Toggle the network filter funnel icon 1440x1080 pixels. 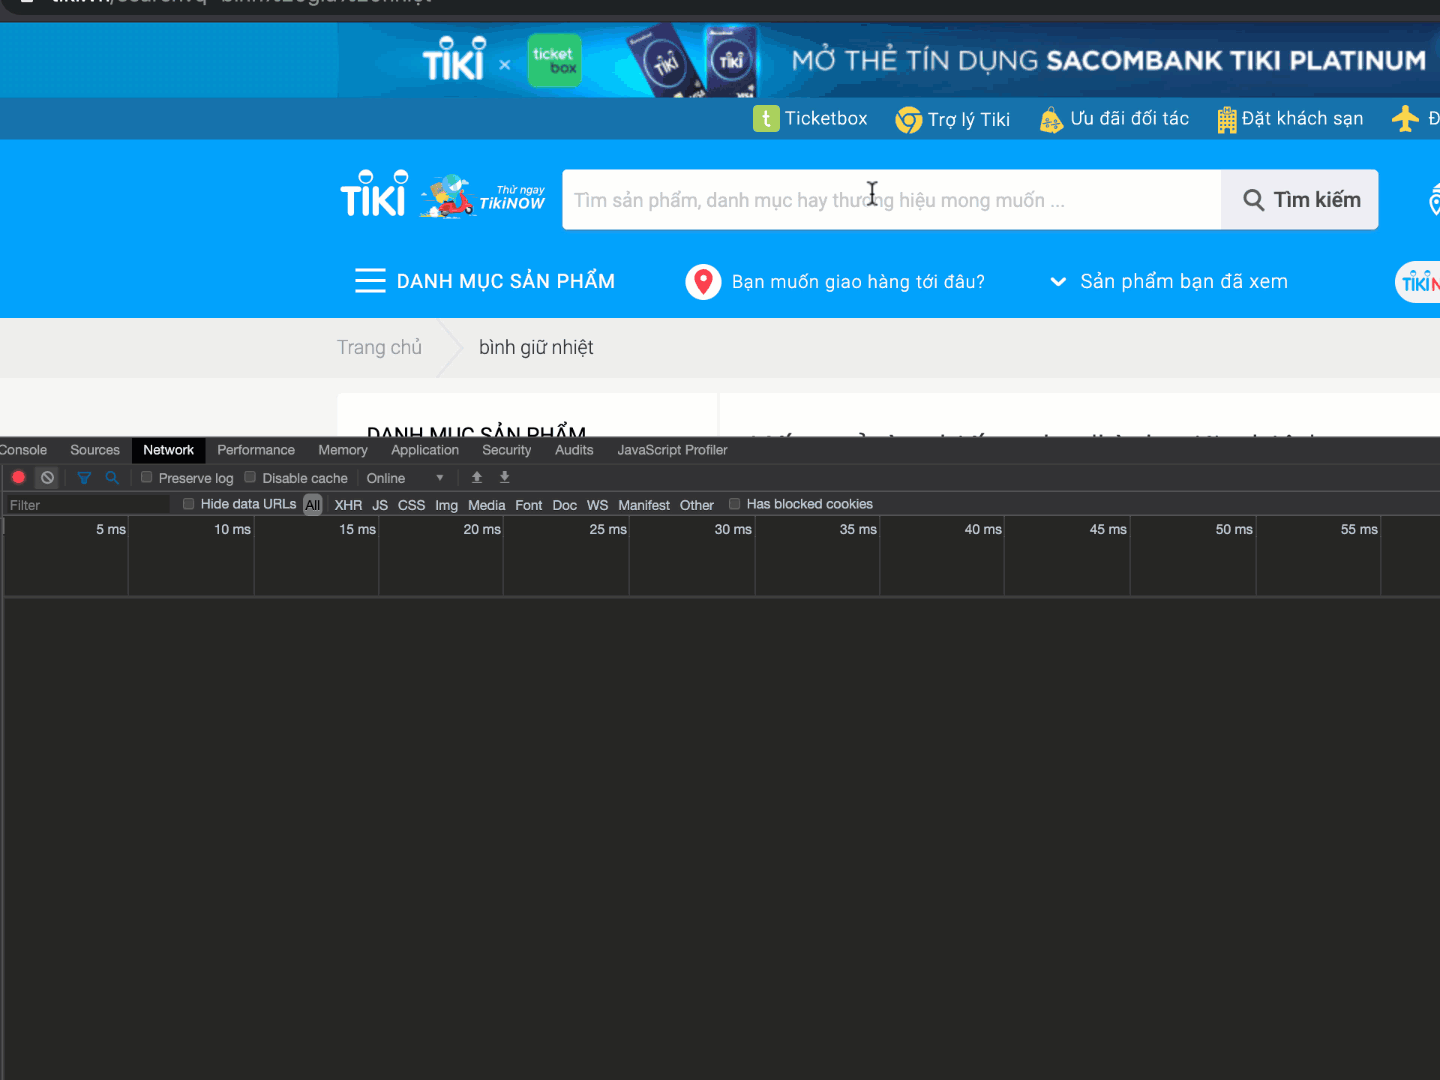(84, 478)
